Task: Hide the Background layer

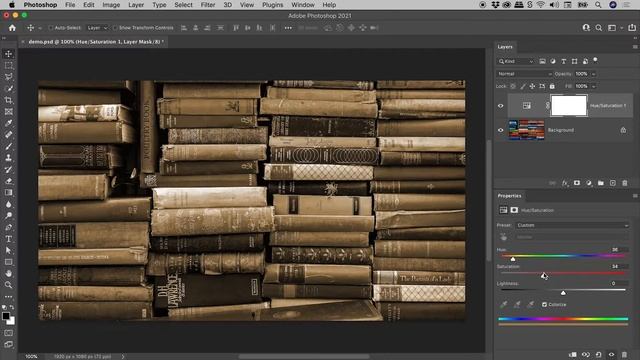Action: pyautogui.click(x=500, y=130)
